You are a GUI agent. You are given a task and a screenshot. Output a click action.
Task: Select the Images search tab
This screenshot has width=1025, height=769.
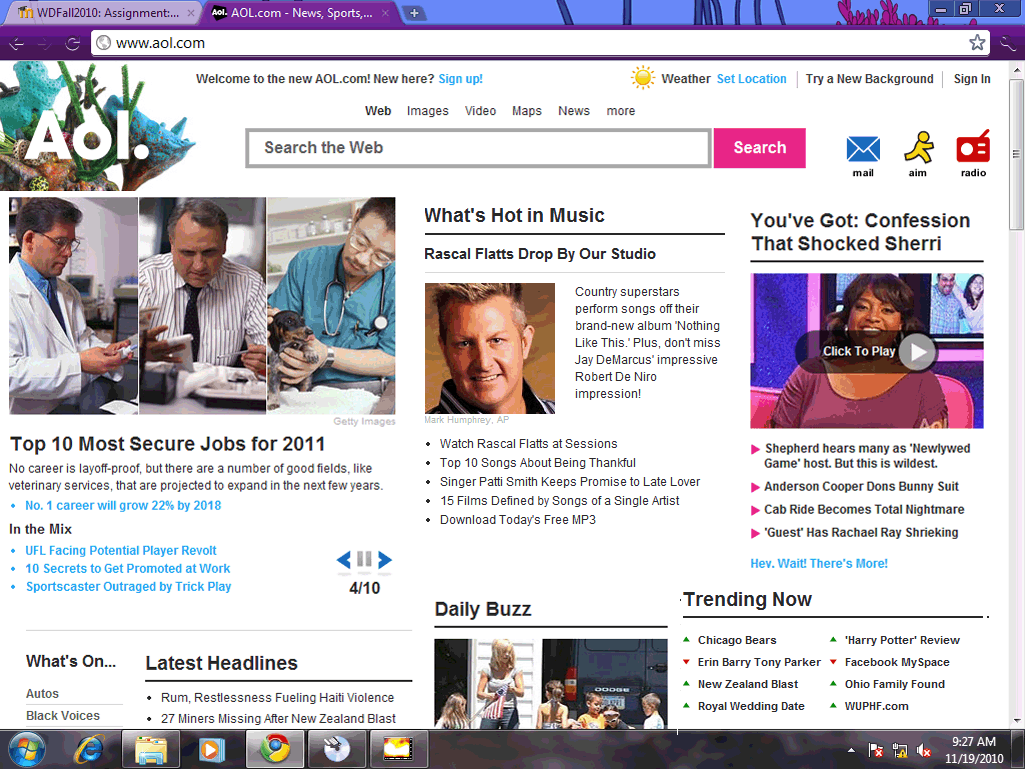coord(427,111)
